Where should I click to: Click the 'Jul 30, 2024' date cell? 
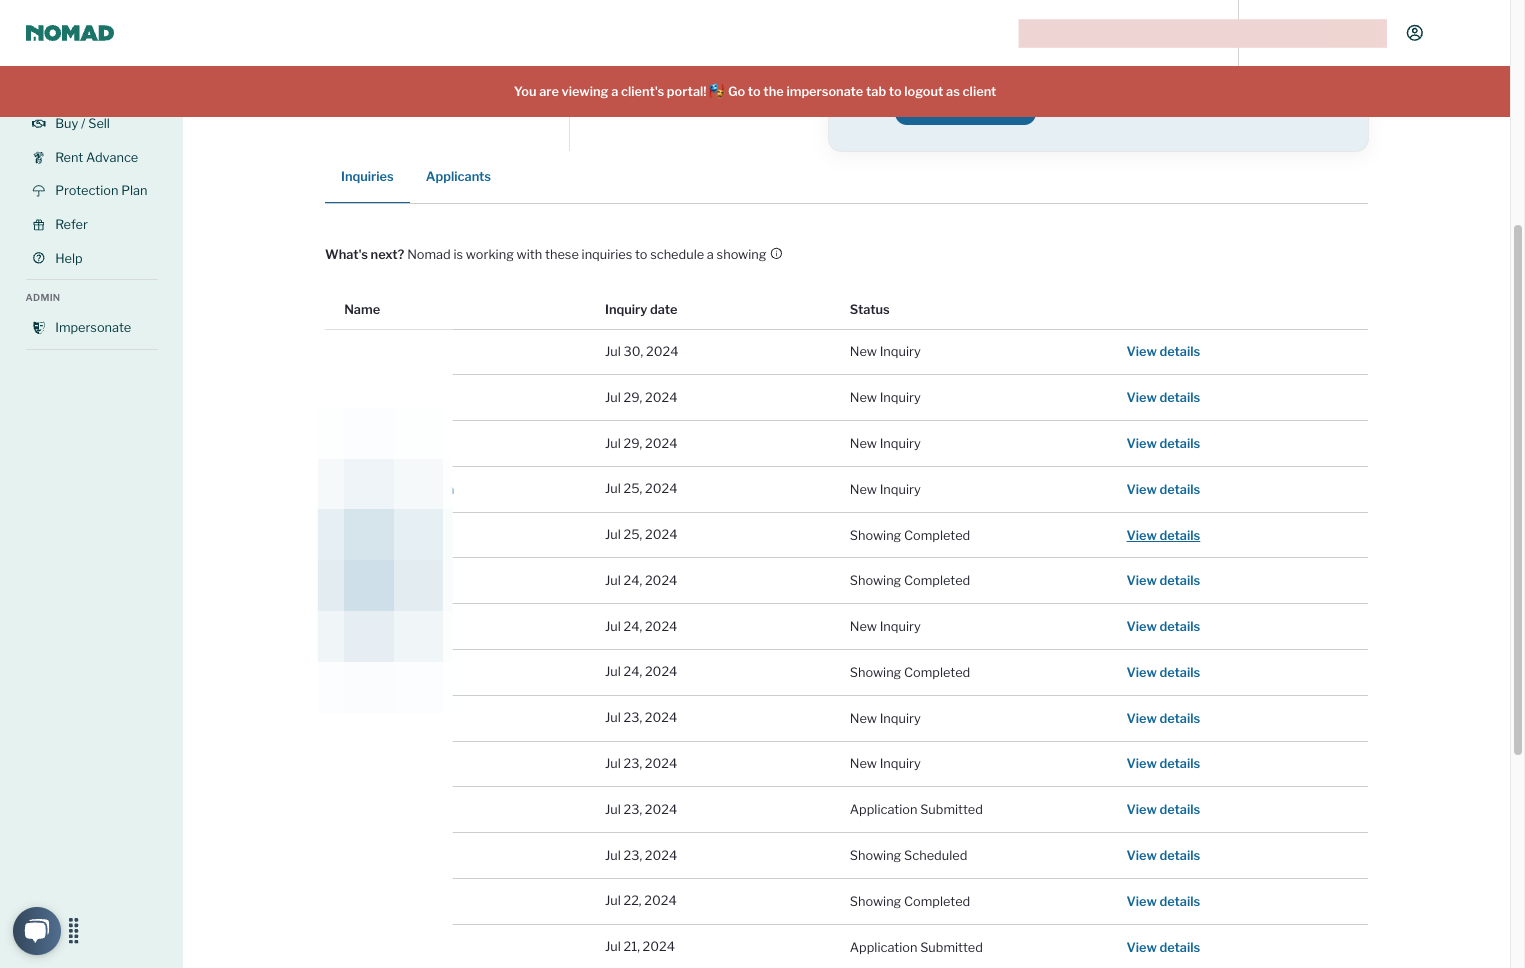[x=641, y=352]
